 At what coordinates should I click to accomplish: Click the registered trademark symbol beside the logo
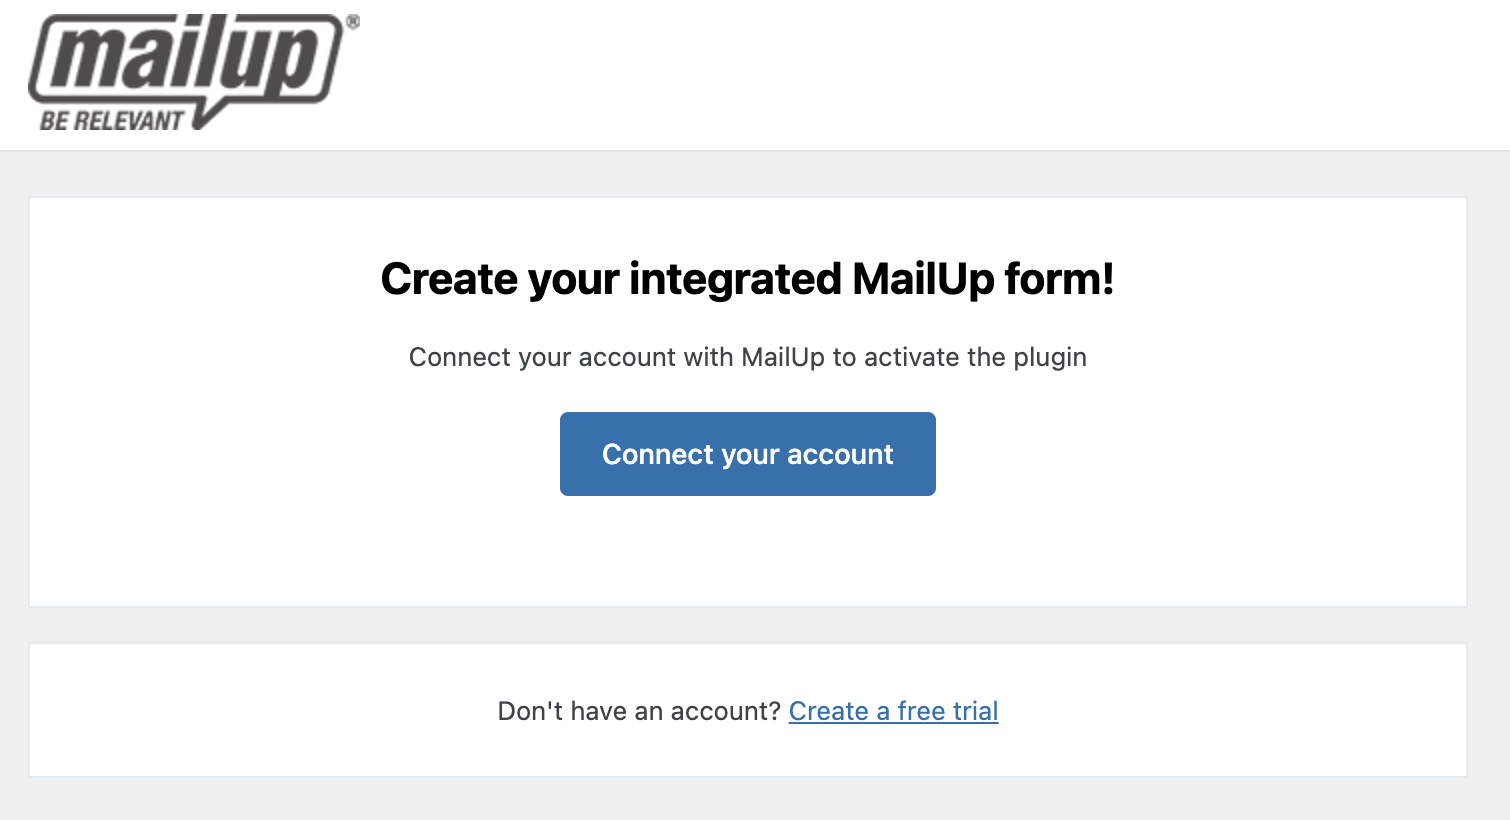pos(352,22)
